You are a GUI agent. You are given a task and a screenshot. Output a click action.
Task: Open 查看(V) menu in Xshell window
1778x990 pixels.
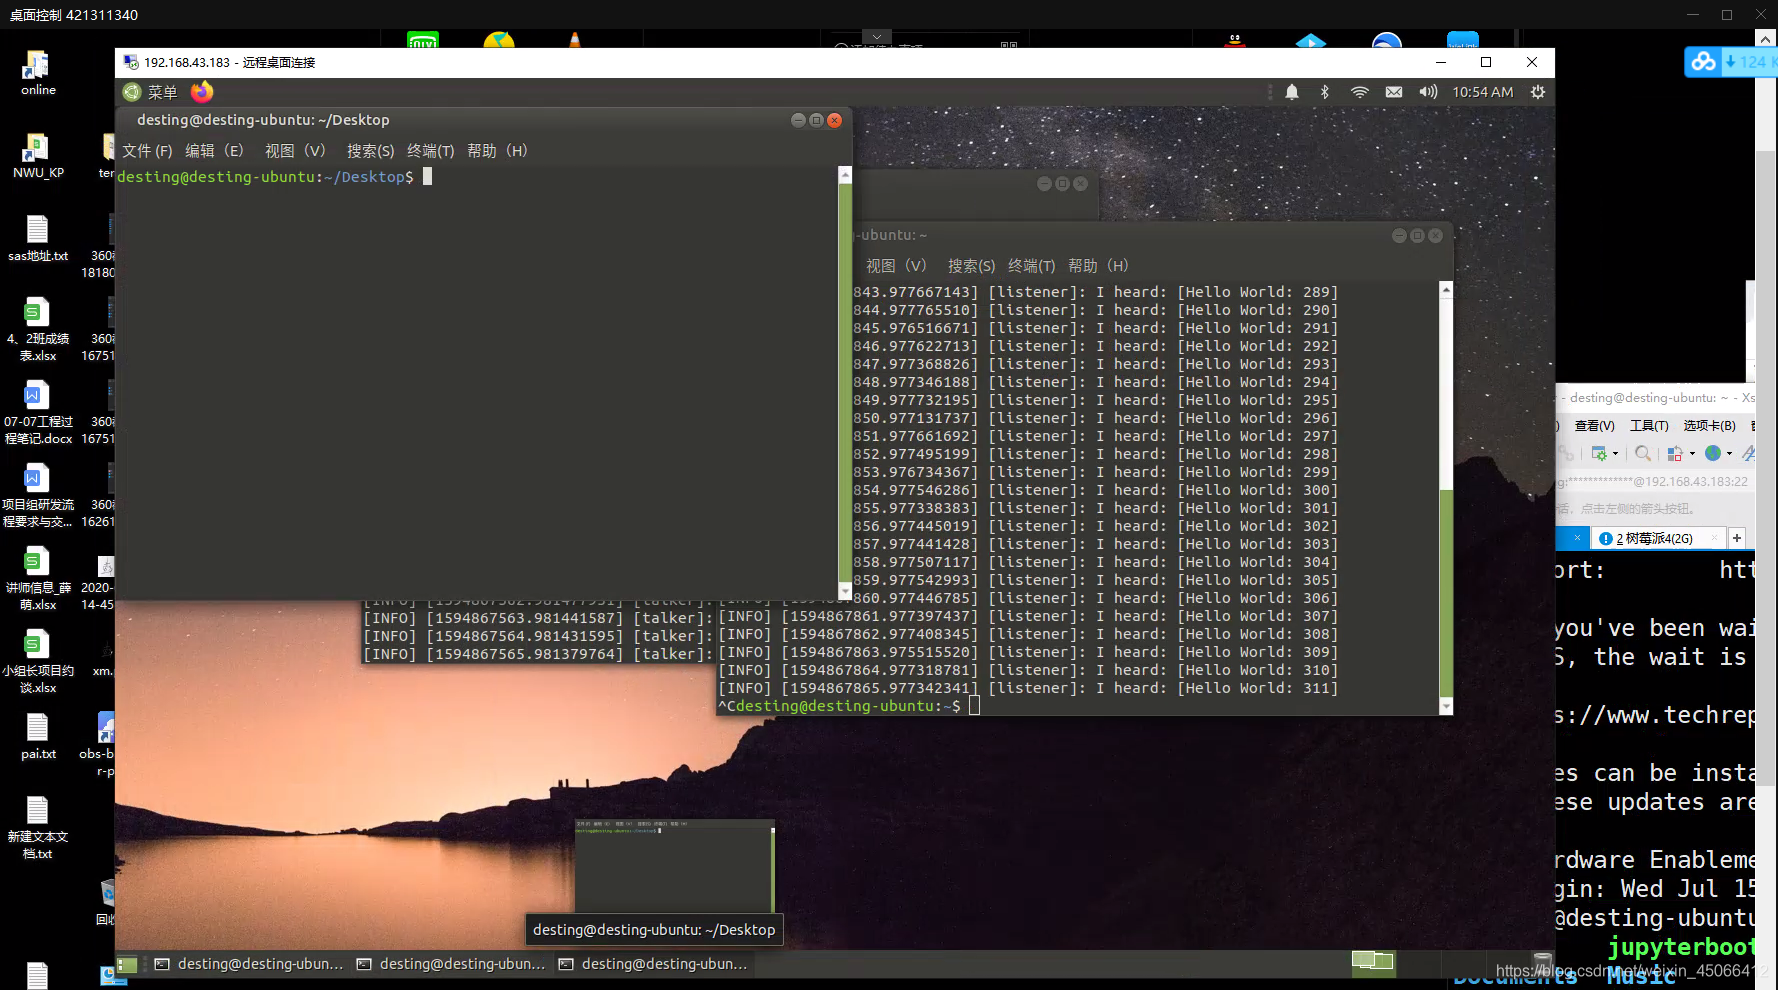click(x=1594, y=426)
